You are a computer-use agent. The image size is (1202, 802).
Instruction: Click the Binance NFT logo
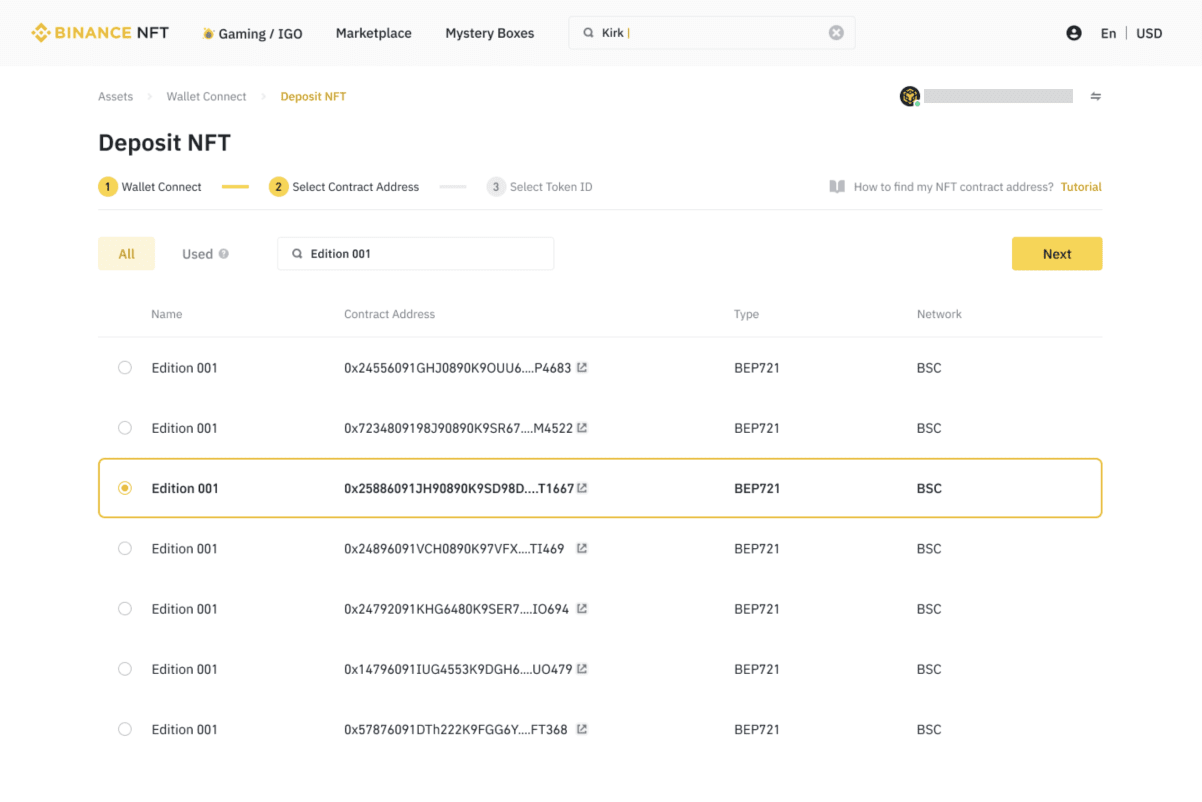click(100, 33)
